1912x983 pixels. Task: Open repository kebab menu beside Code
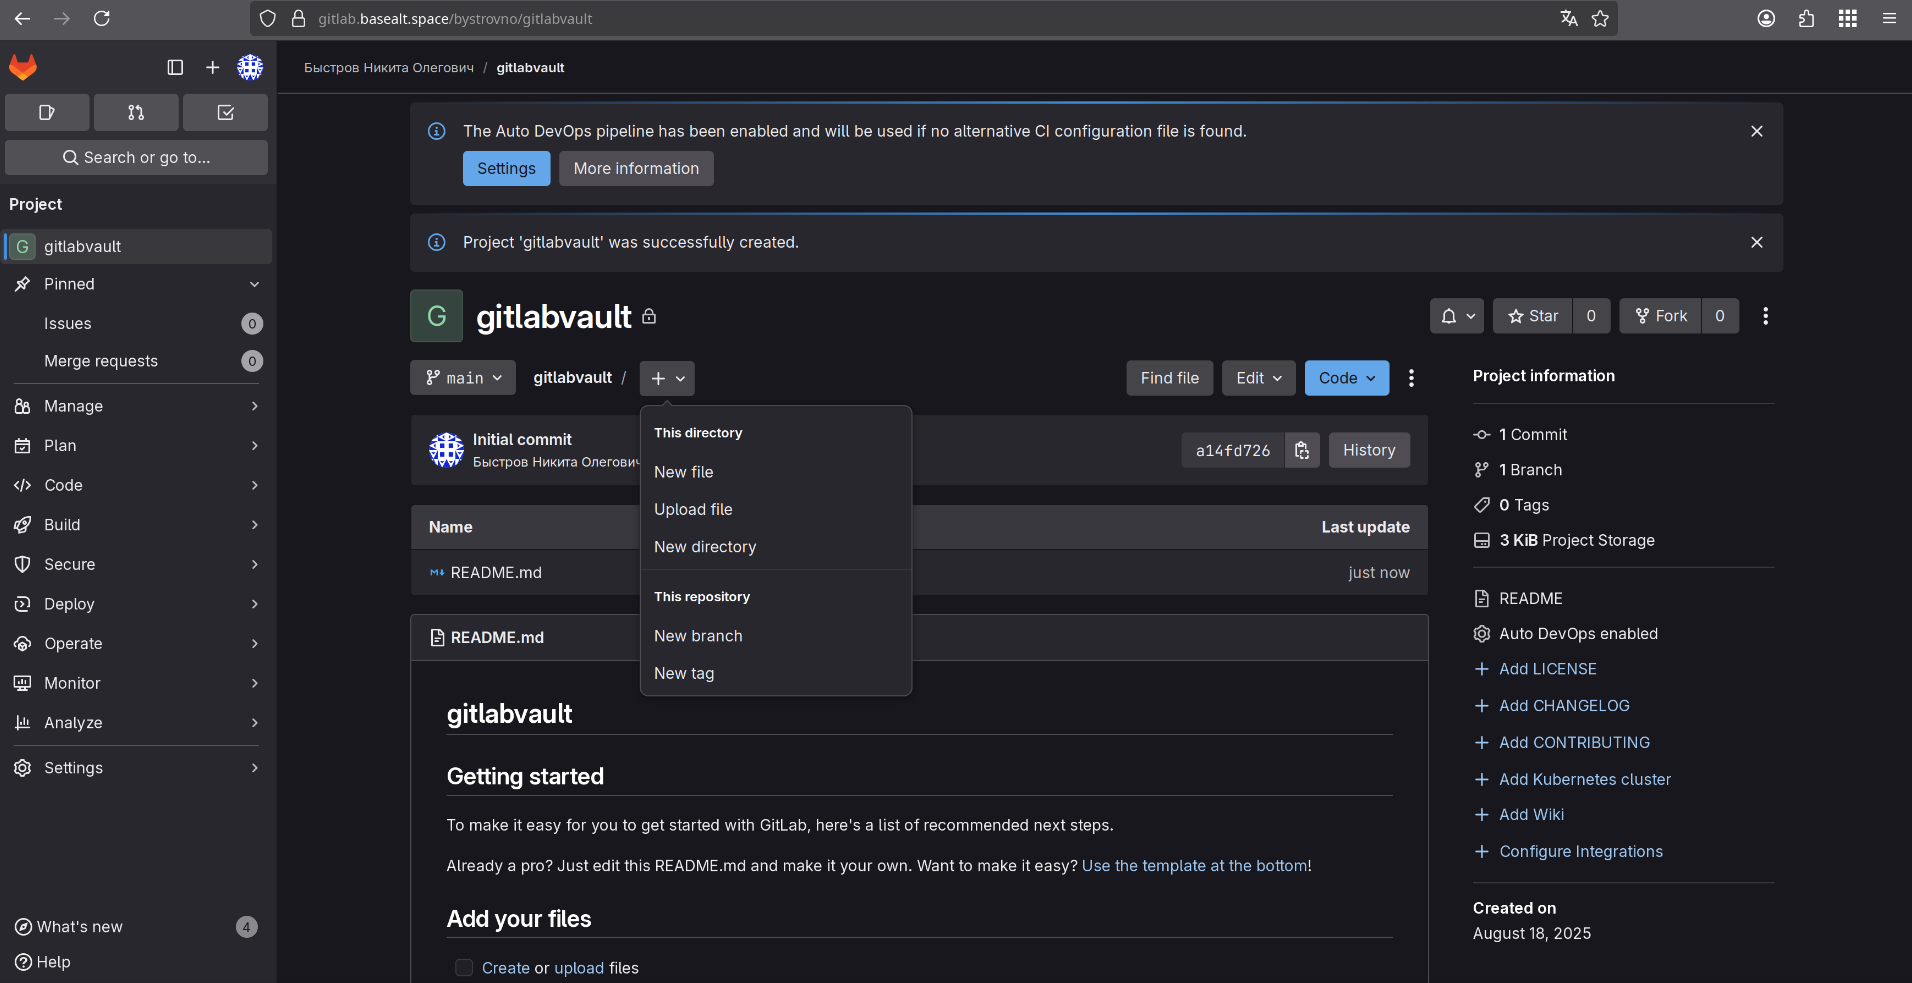pos(1411,378)
